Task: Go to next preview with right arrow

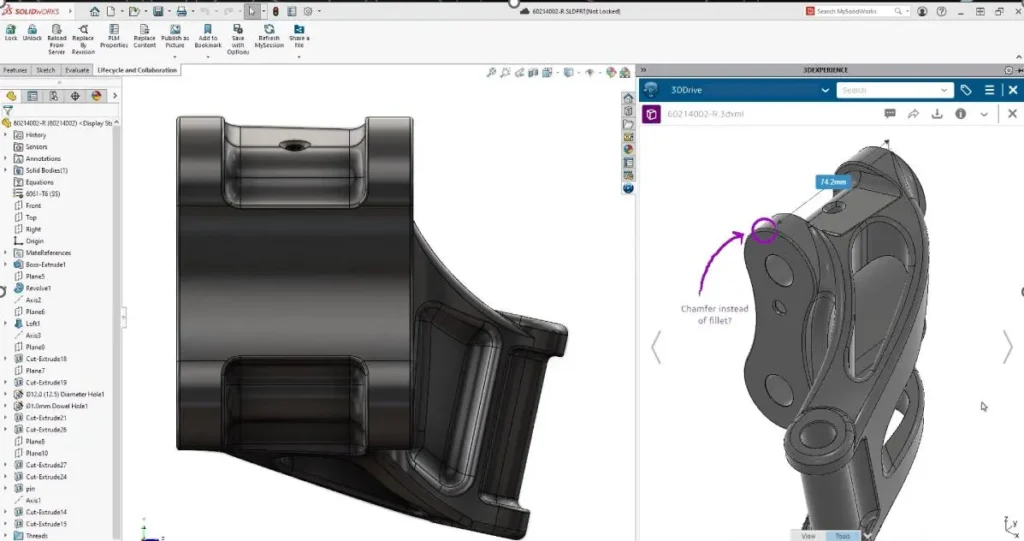Action: coord(1007,347)
